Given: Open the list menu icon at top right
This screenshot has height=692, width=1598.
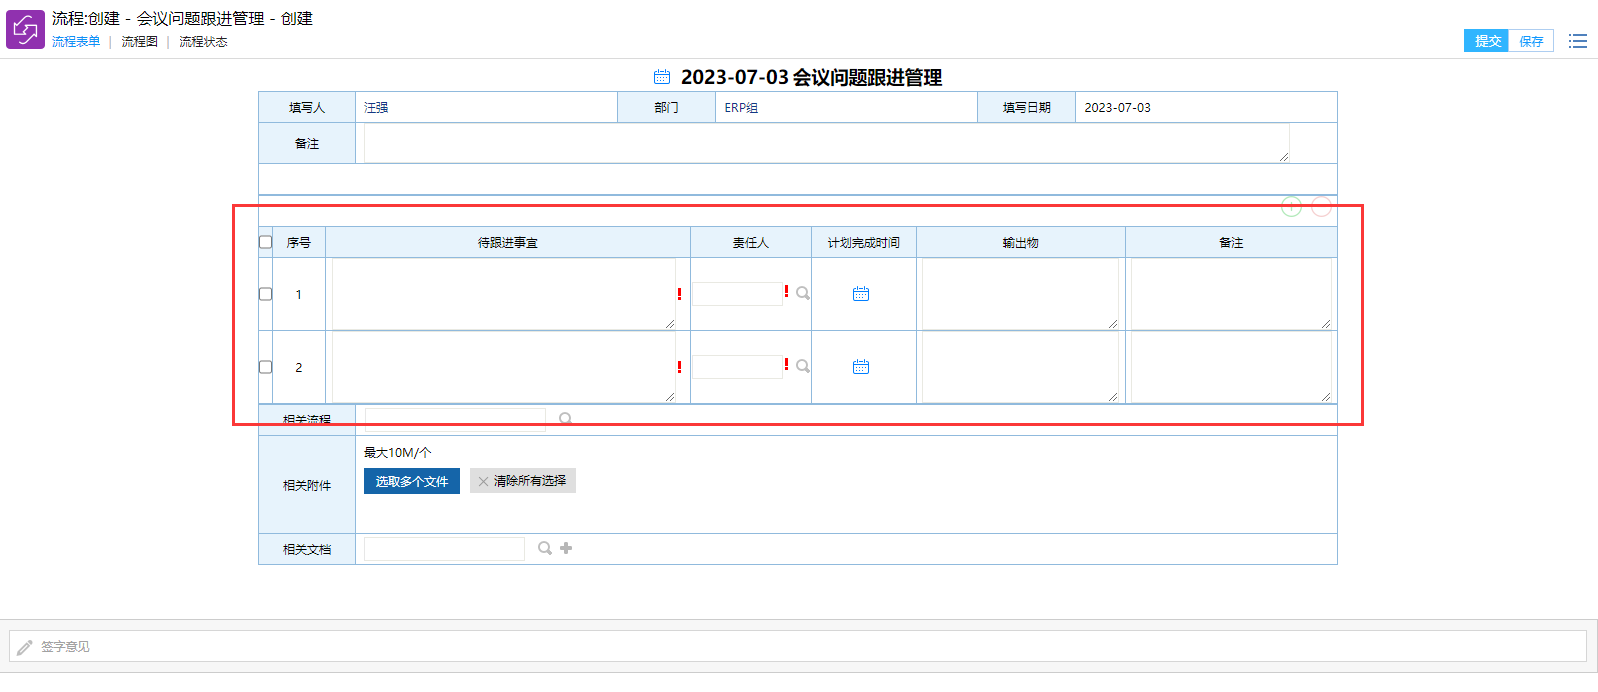Looking at the screenshot, I should [x=1578, y=41].
